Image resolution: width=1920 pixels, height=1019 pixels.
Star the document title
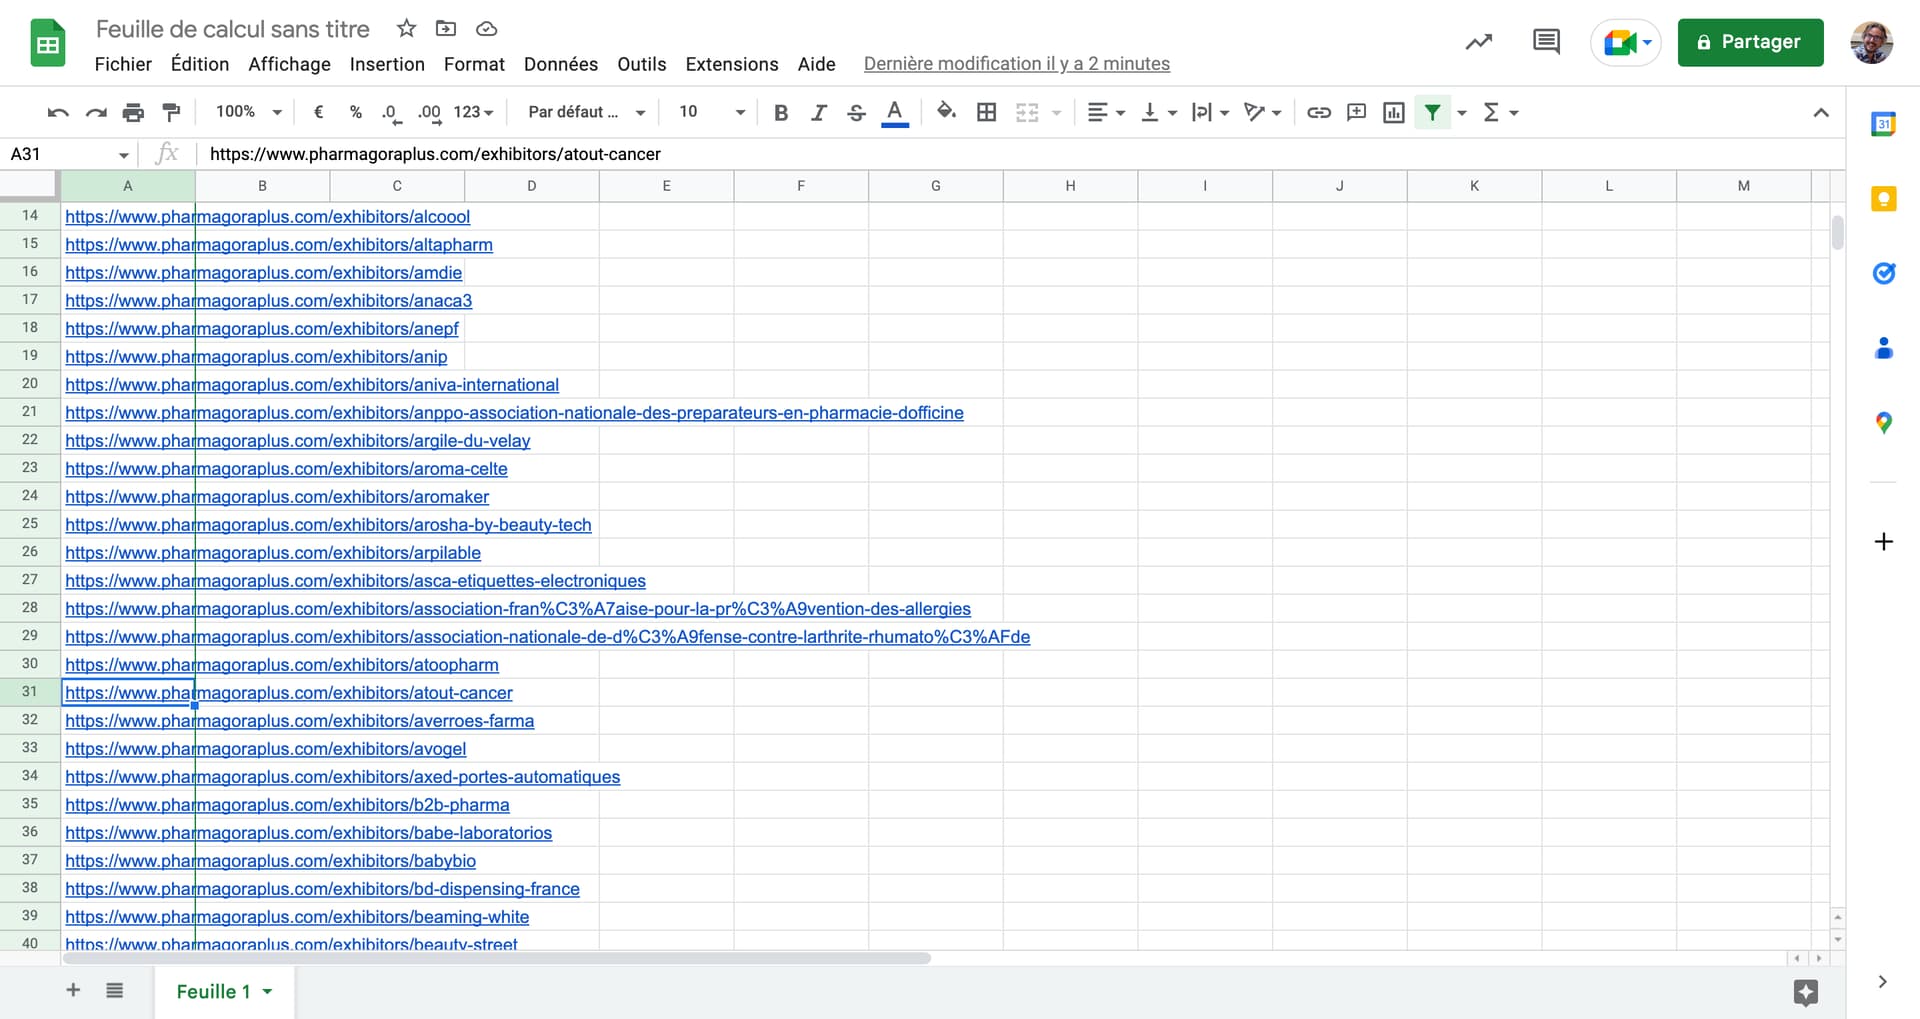(406, 29)
